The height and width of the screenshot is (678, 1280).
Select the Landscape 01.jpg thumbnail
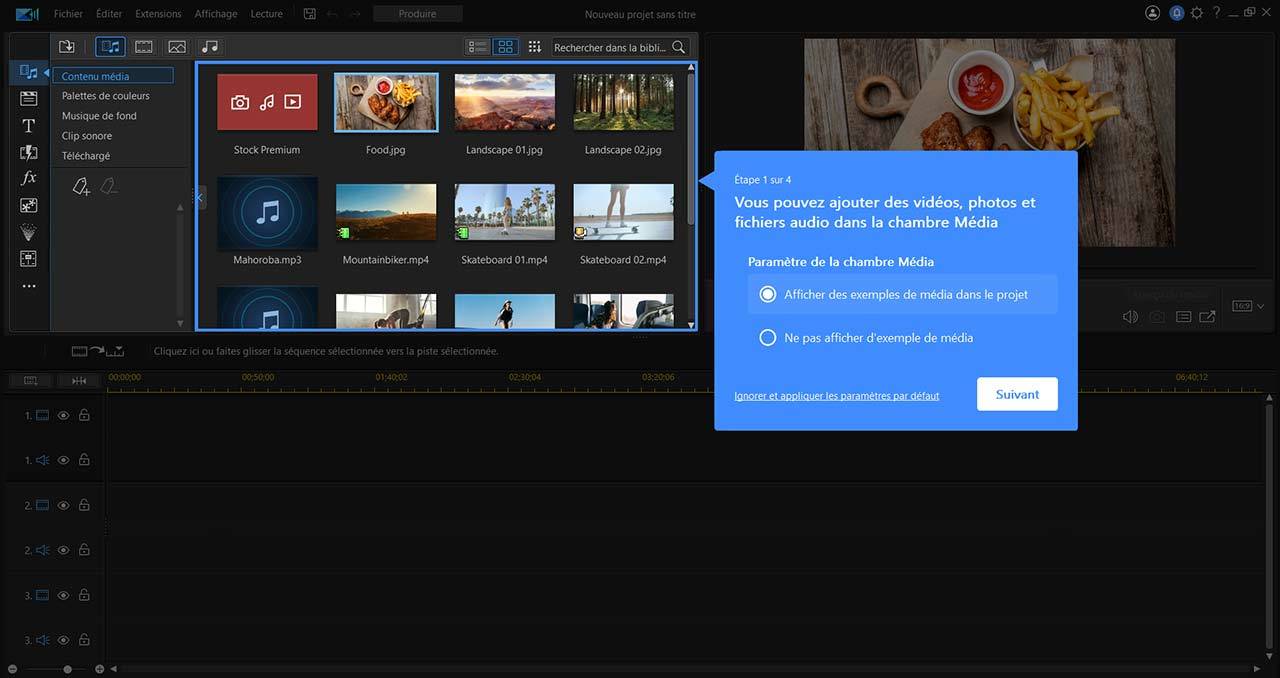click(x=504, y=103)
